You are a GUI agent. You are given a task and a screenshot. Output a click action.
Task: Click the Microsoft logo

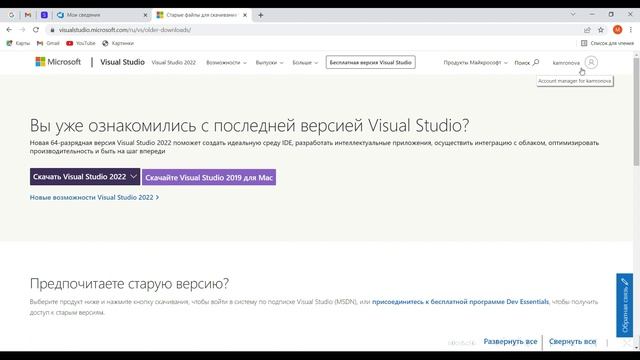click(x=58, y=62)
